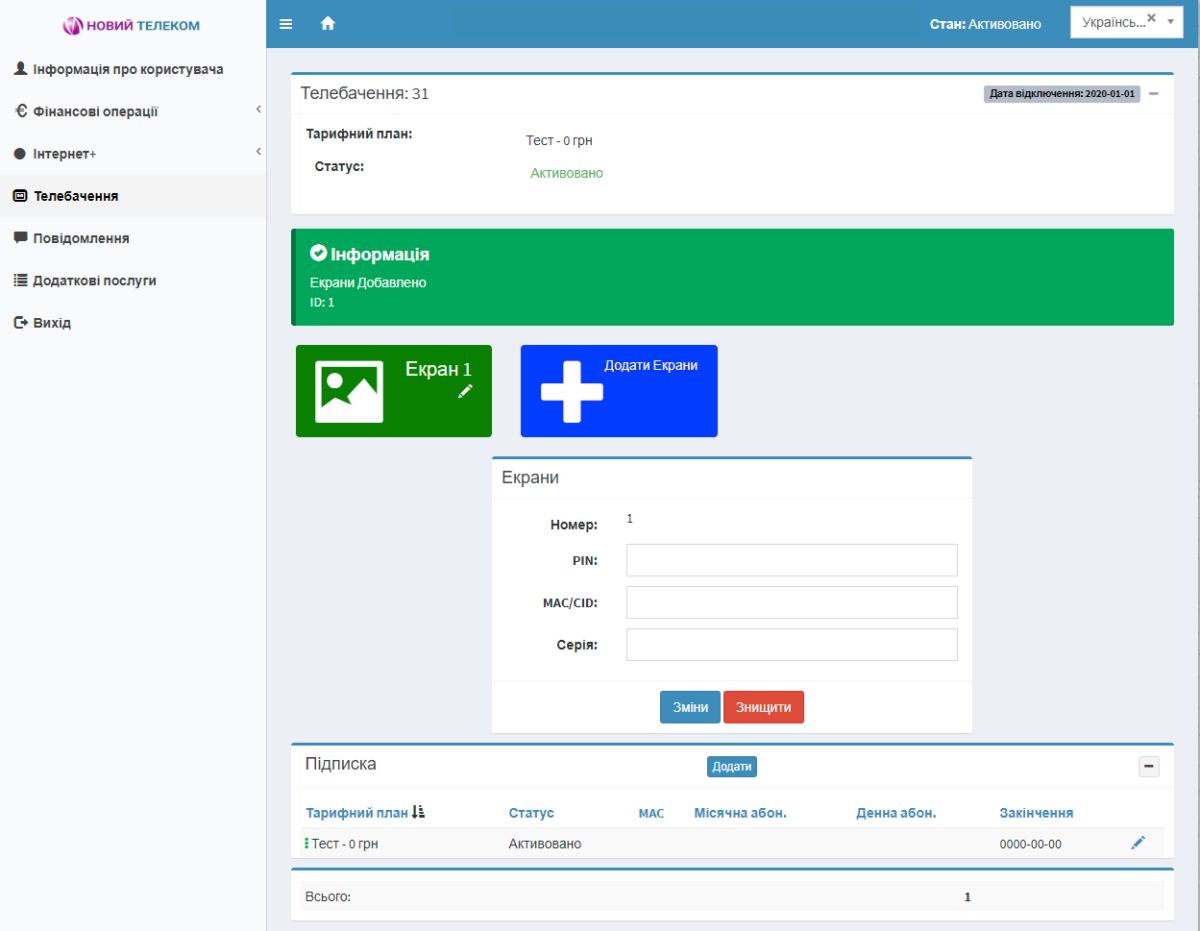The image size is (1200, 931).
Task: Click the Зміни button
Action: pyautogui.click(x=690, y=707)
